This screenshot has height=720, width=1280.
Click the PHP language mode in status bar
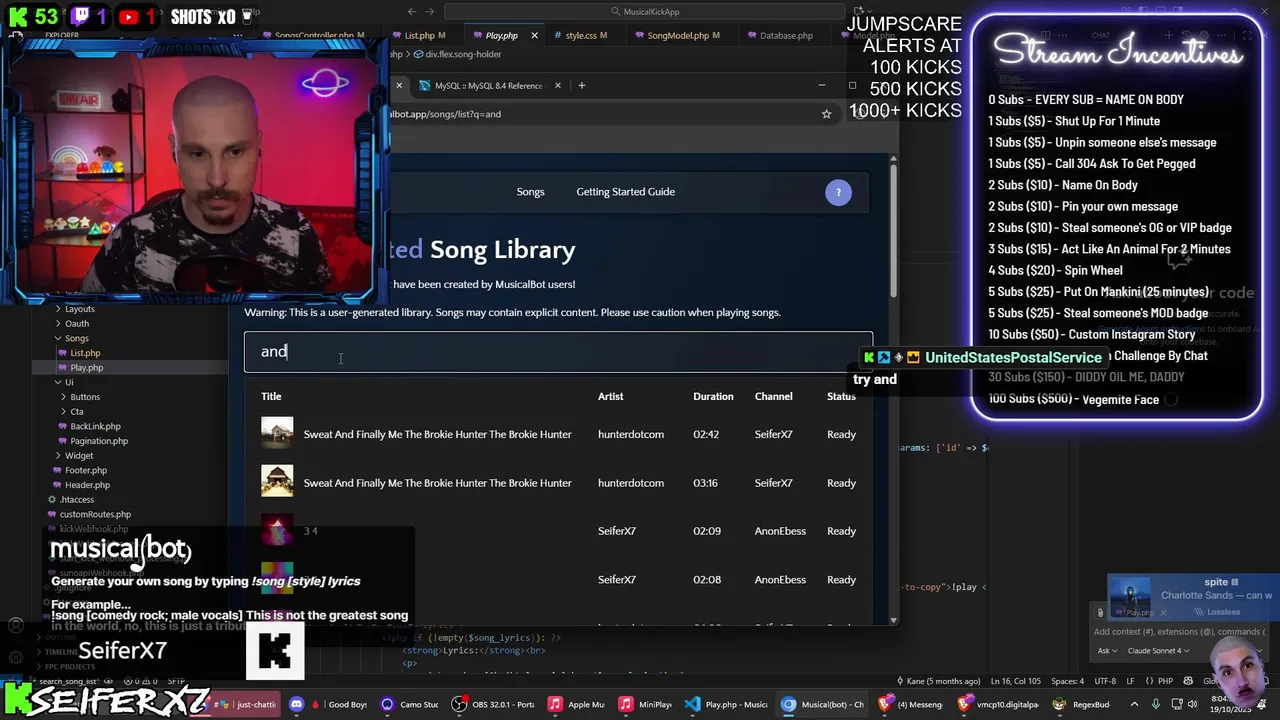pyautogui.click(x=1165, y=681)
